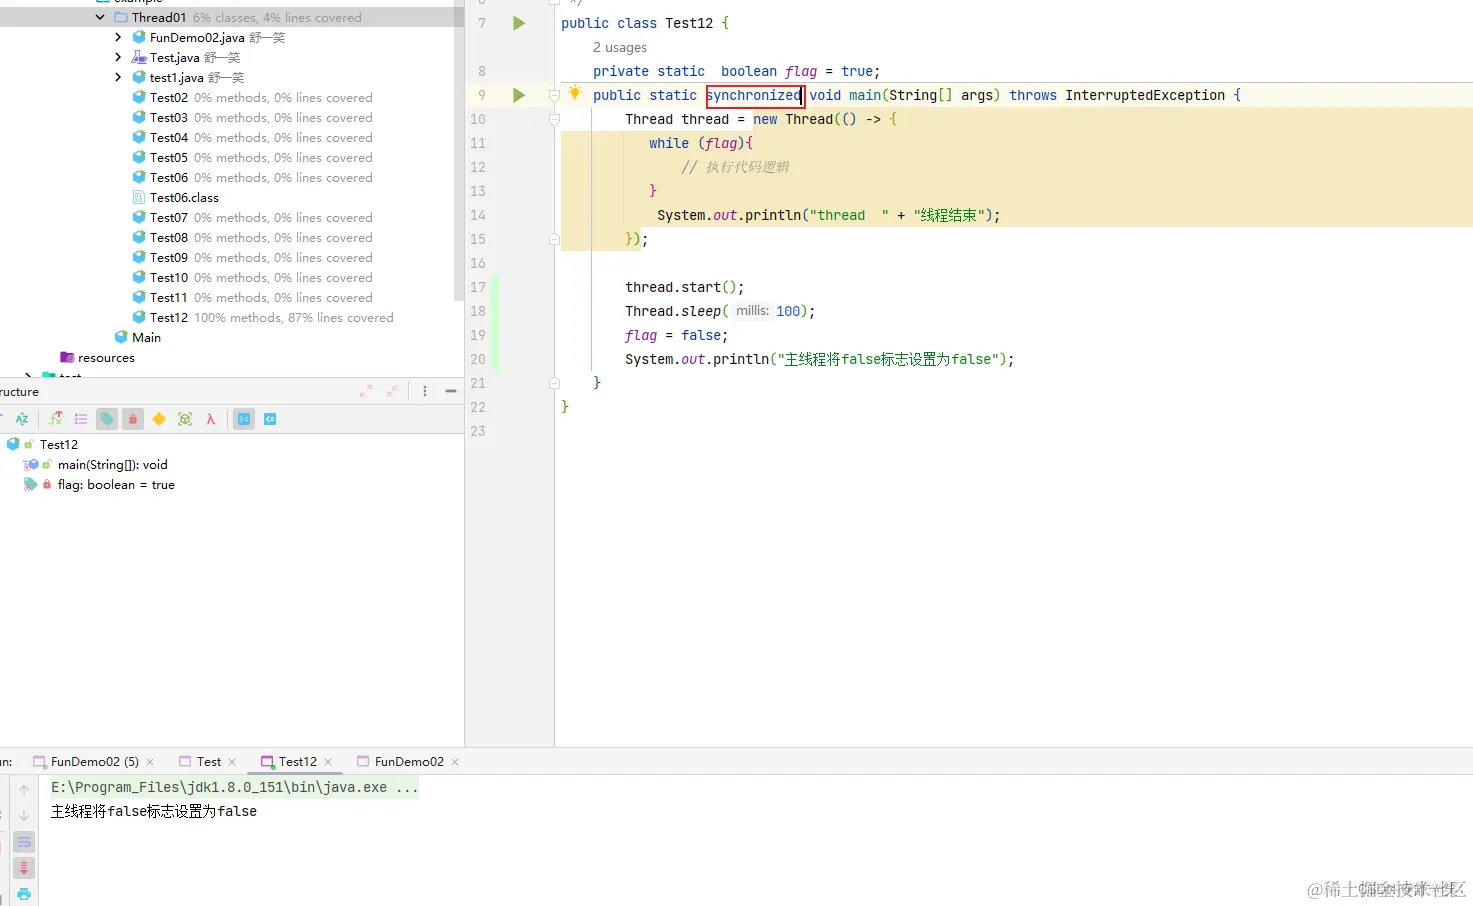
Task: Collapse main method fold on line 9
Action: pos(554,95)
